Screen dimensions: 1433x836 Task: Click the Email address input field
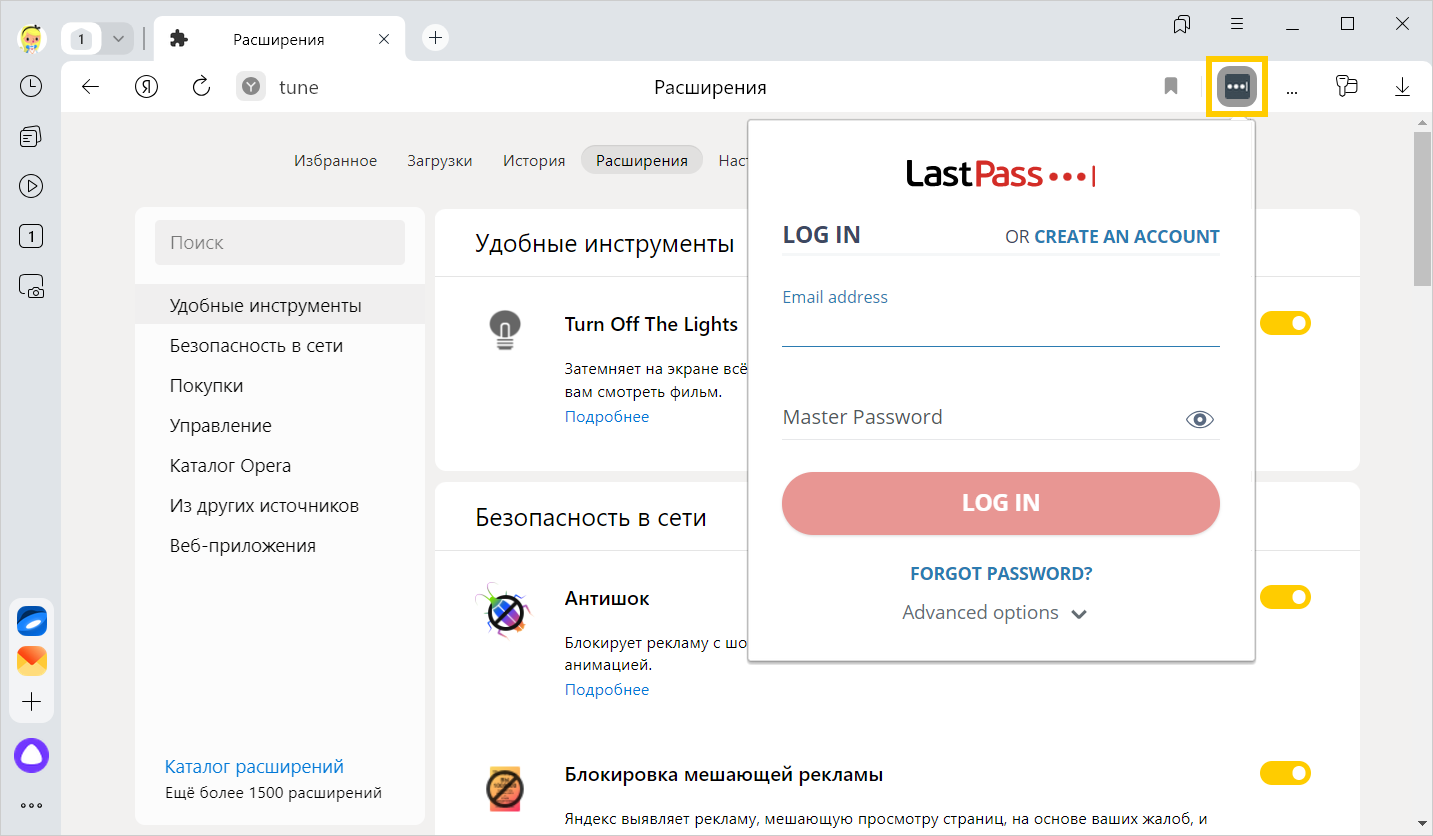(1000, 326)
